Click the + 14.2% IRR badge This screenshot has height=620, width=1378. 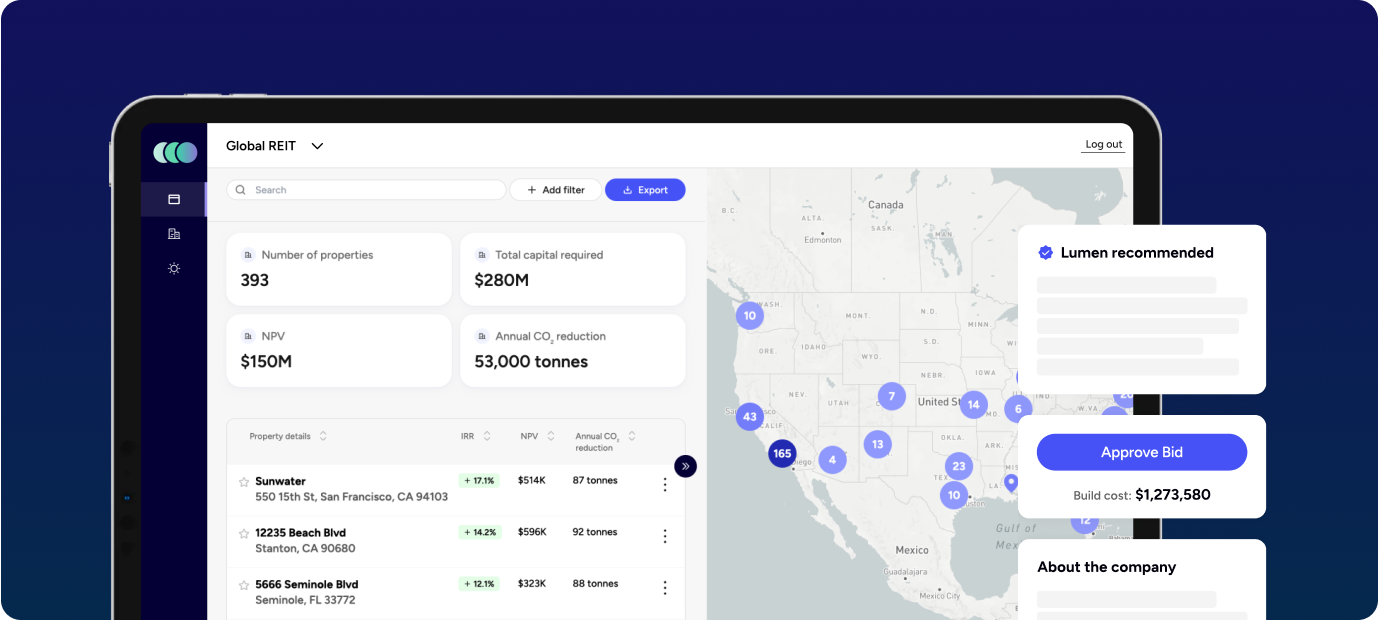[480, 533]
